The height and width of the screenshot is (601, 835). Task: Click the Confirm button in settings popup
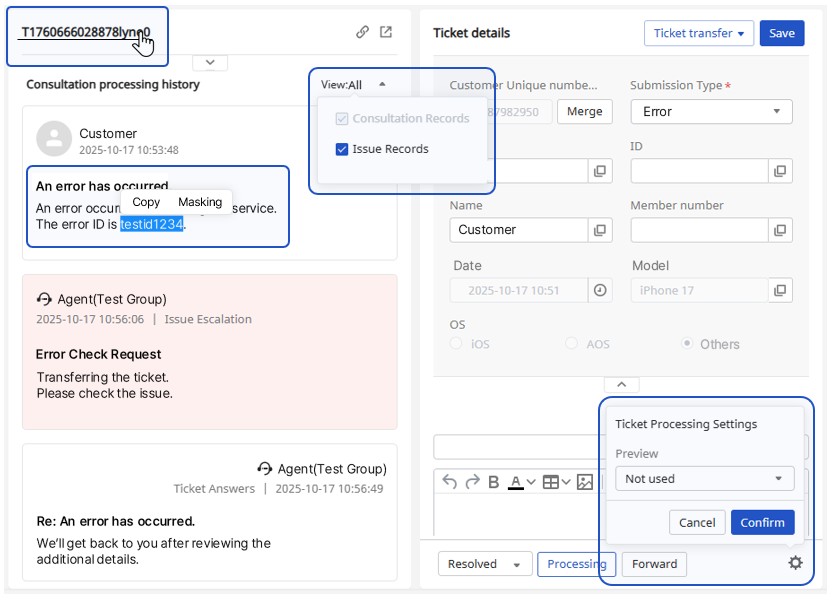762,522
